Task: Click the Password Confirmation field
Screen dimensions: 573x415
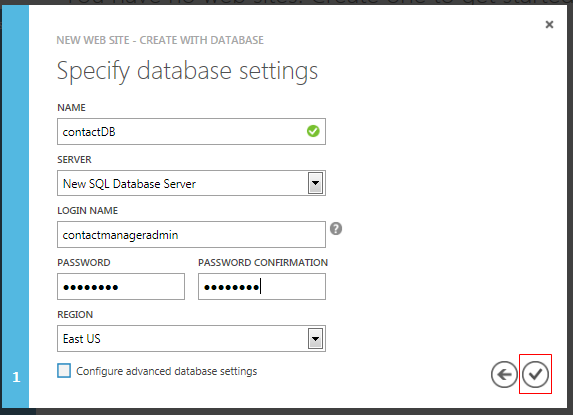Action: (262, 287)
